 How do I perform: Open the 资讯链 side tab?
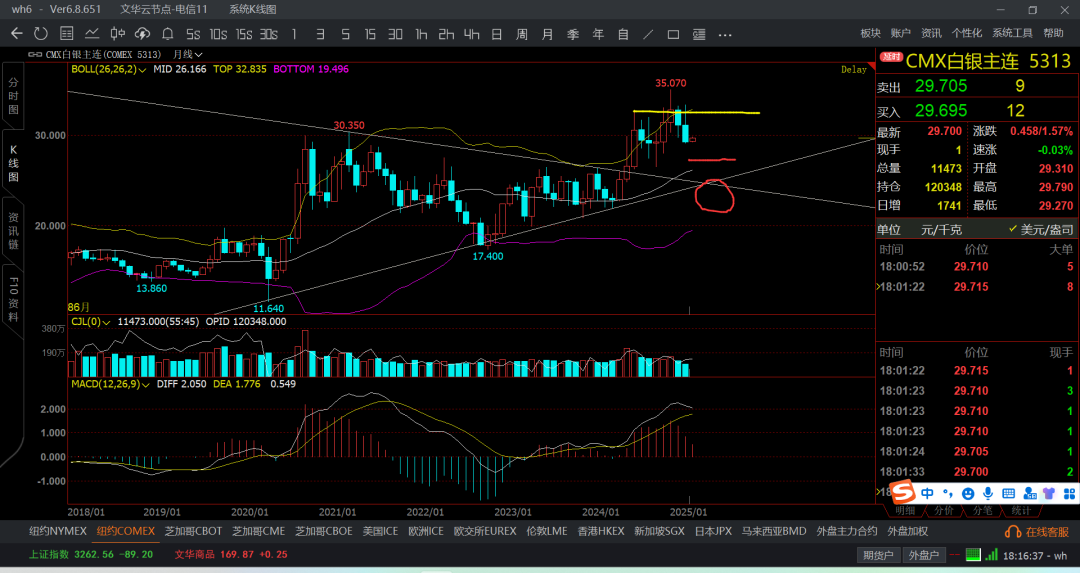pos(13,231)
